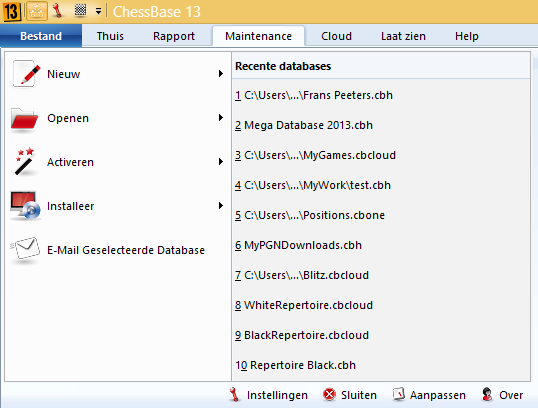The image size is (538, 408).
Task: Select the Installeer menu entry
Action: click(x=117, y=206)
